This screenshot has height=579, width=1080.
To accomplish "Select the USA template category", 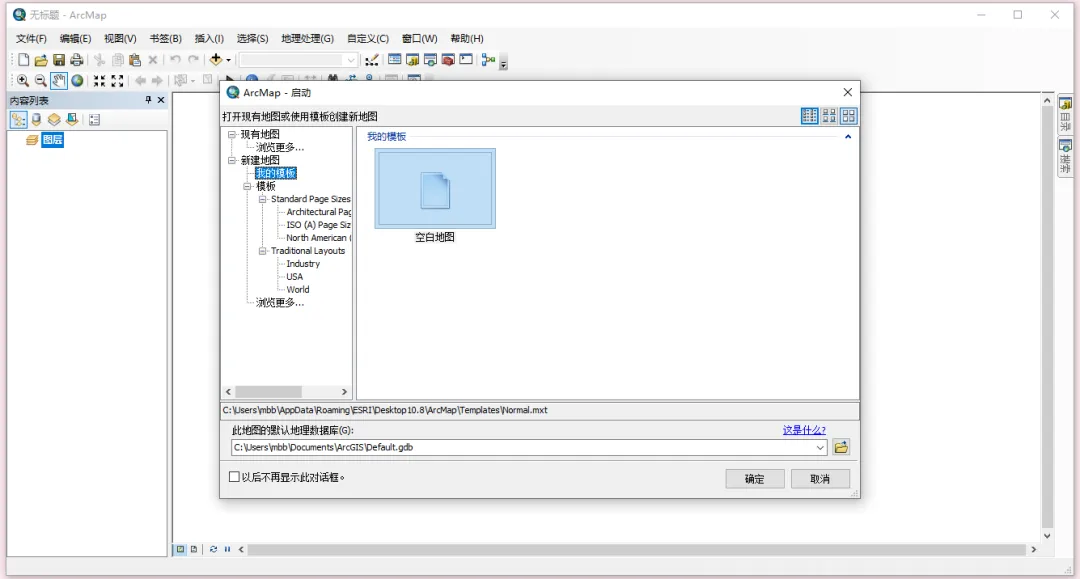I will 294,277.
